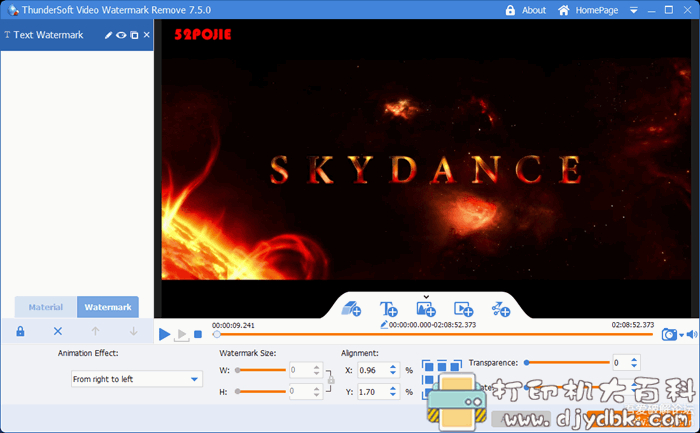
Task: Click the total duration 02:08:52.373
Action: 633,325
